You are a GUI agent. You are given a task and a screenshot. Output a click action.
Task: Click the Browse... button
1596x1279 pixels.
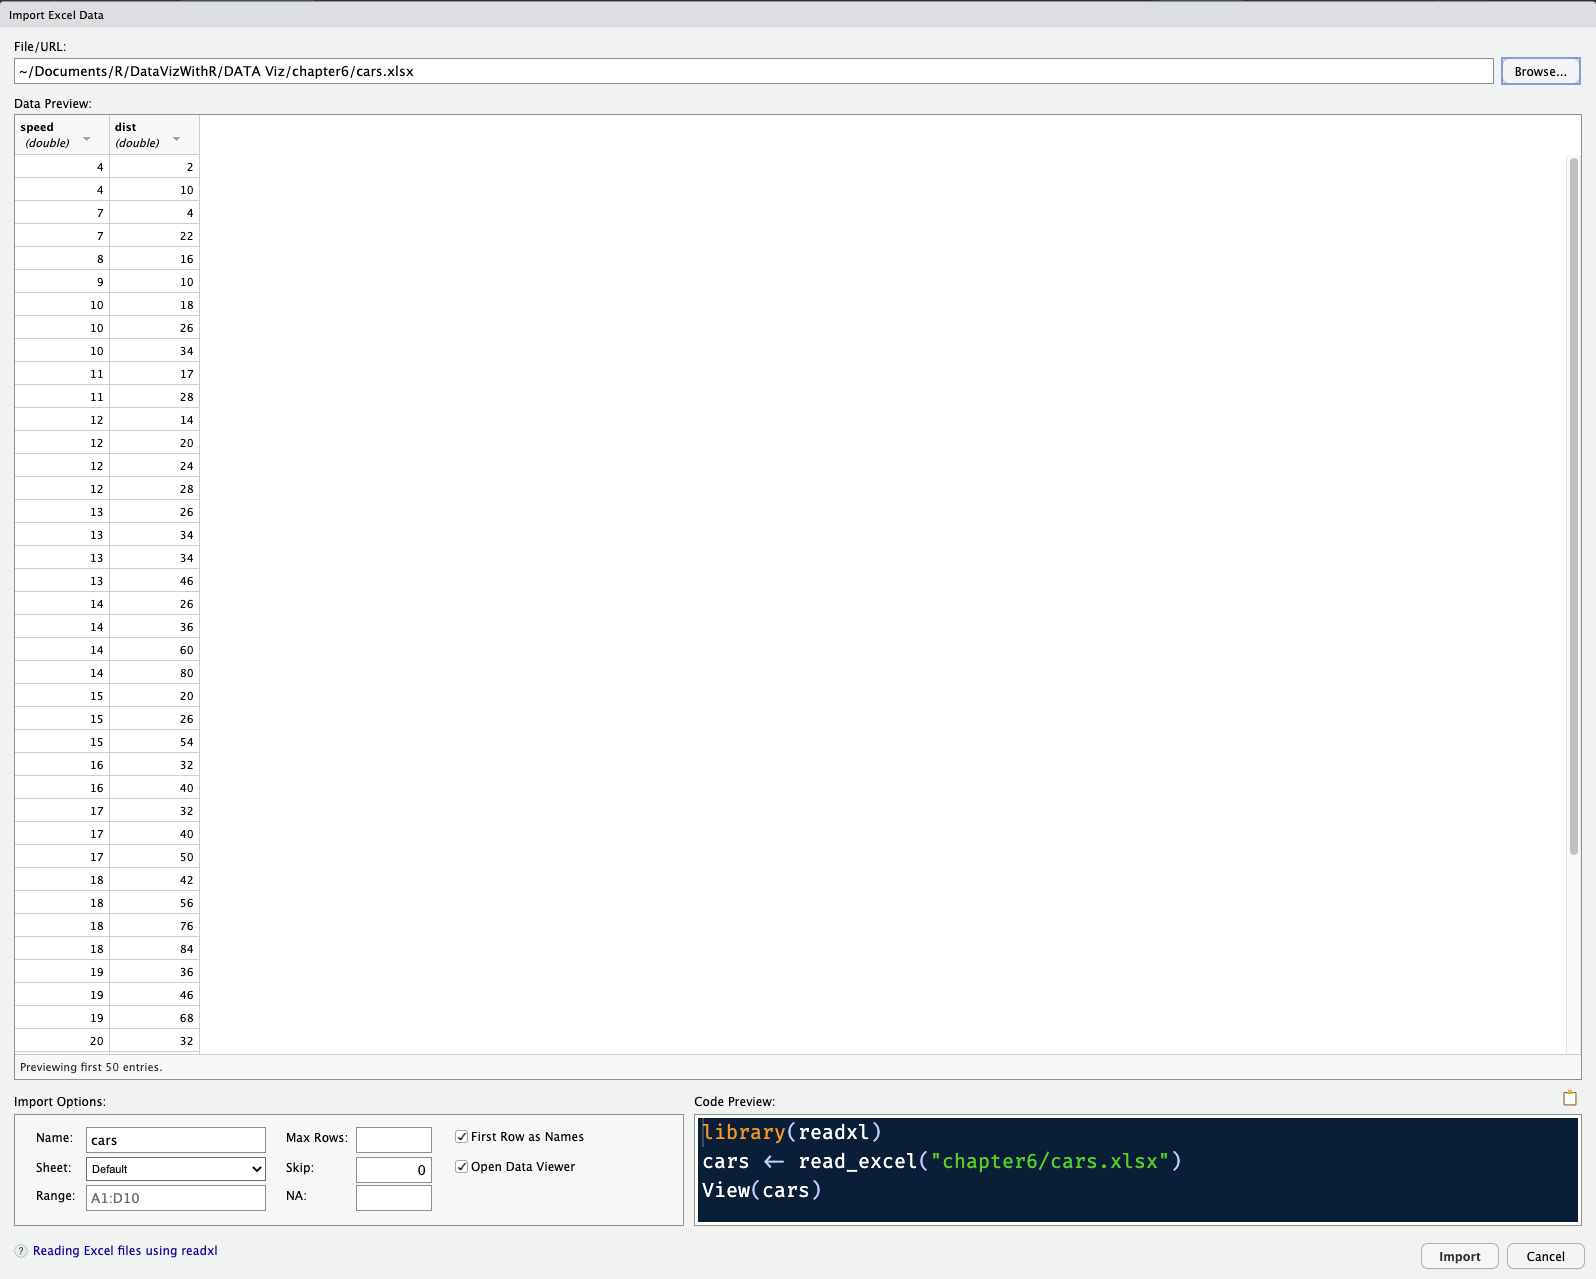(x=1540, y=71)
